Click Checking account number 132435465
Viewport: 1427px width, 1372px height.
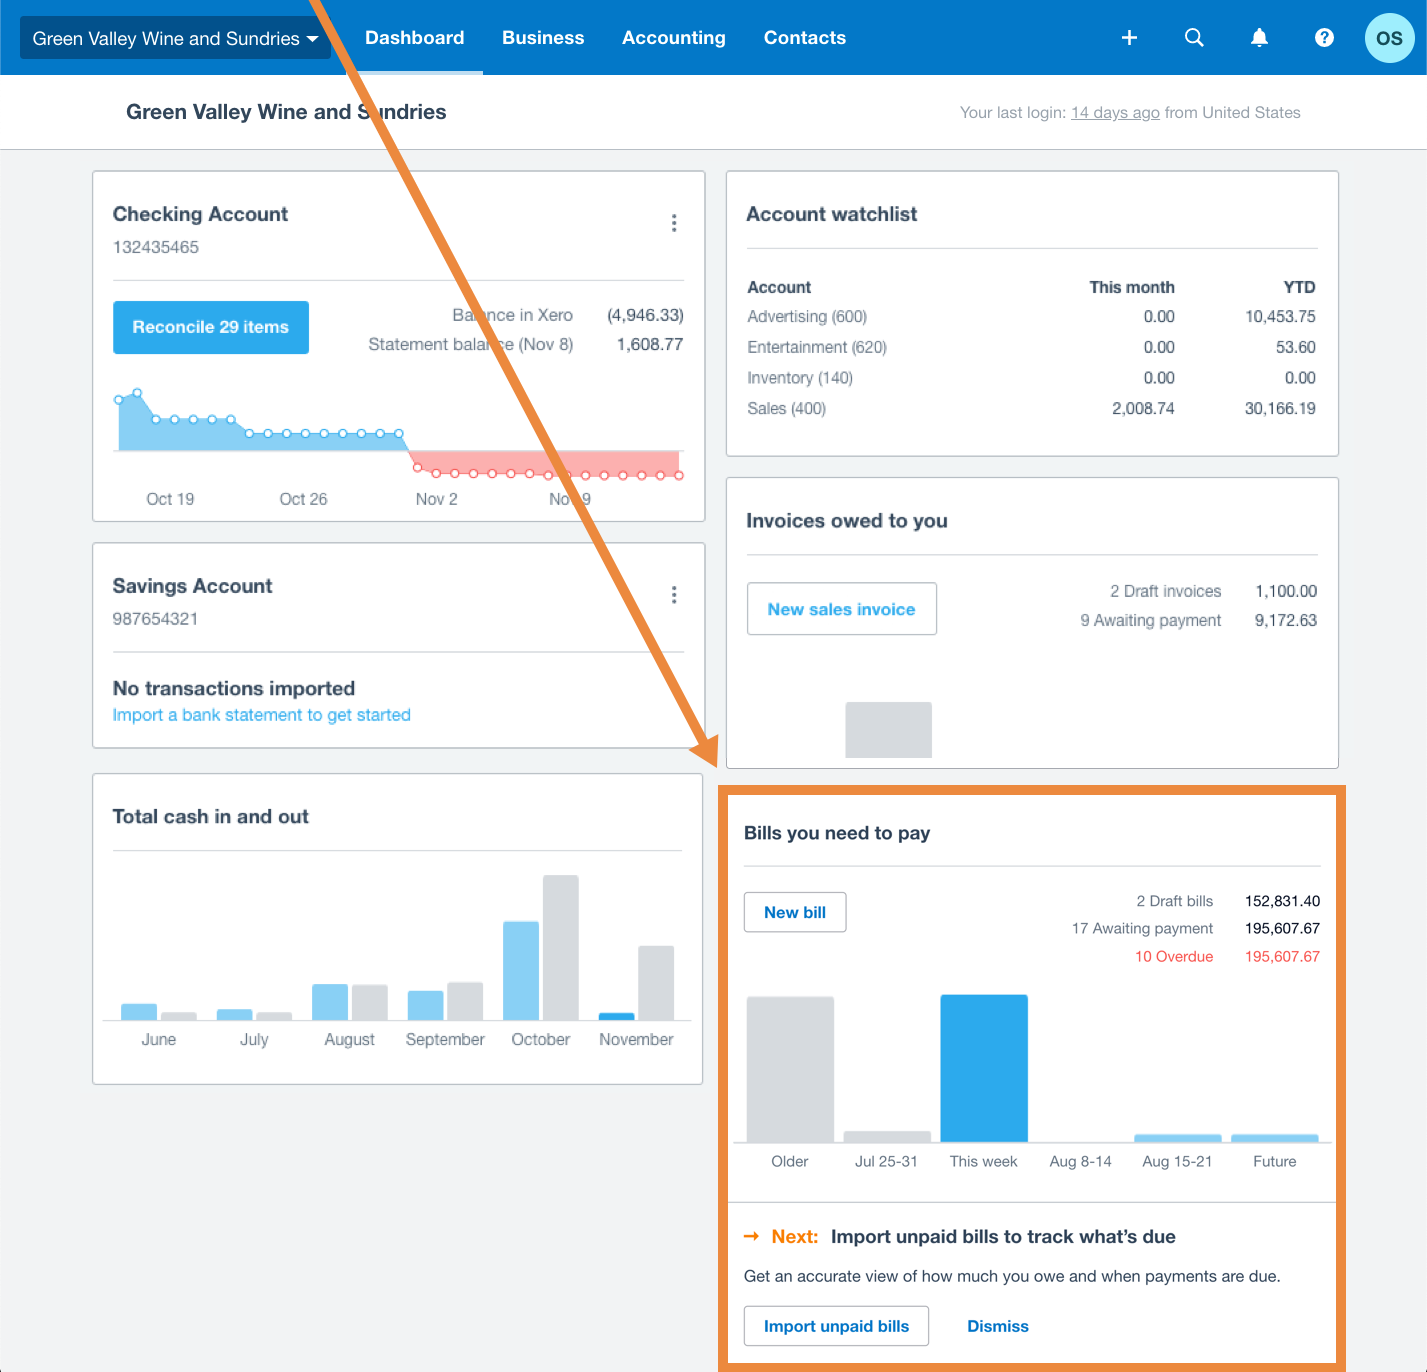156,247
